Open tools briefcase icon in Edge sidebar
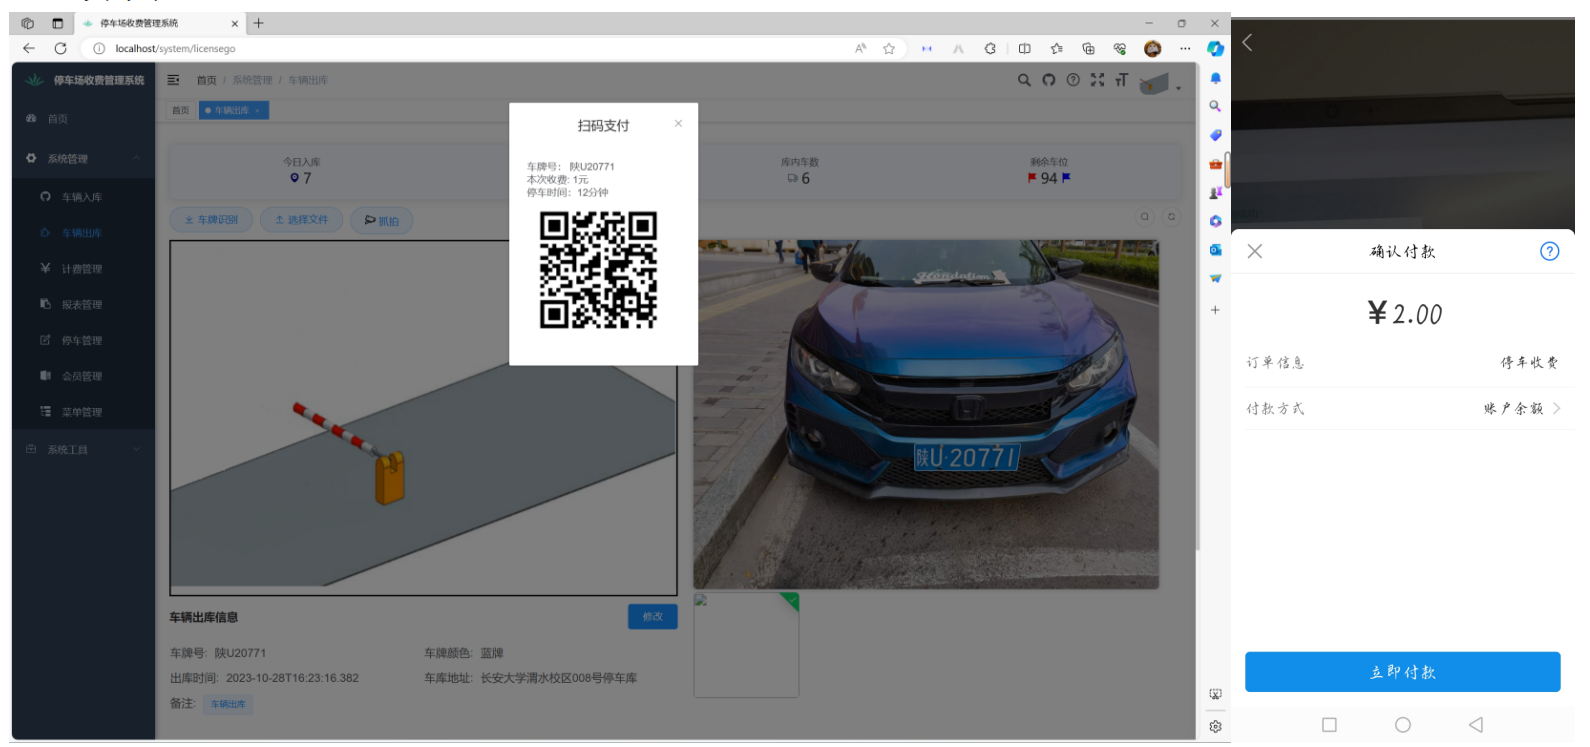 click(x=1215, y=164)
